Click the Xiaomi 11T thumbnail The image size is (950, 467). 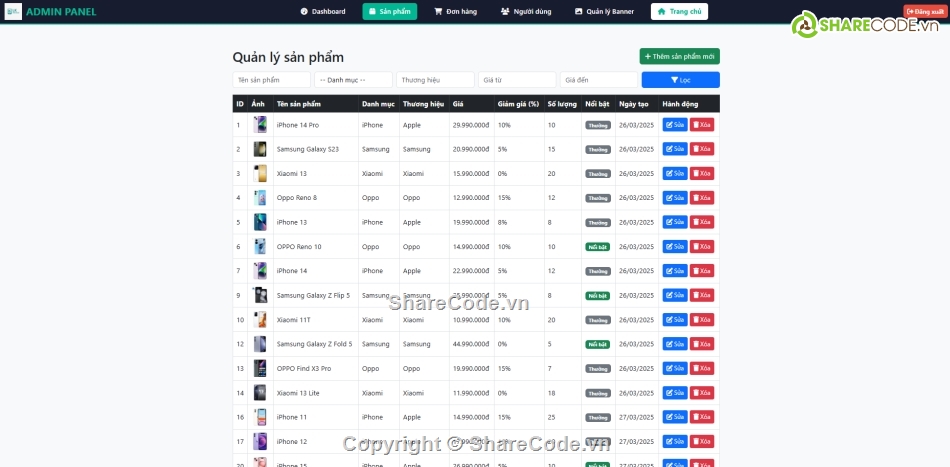coord(260,320)
